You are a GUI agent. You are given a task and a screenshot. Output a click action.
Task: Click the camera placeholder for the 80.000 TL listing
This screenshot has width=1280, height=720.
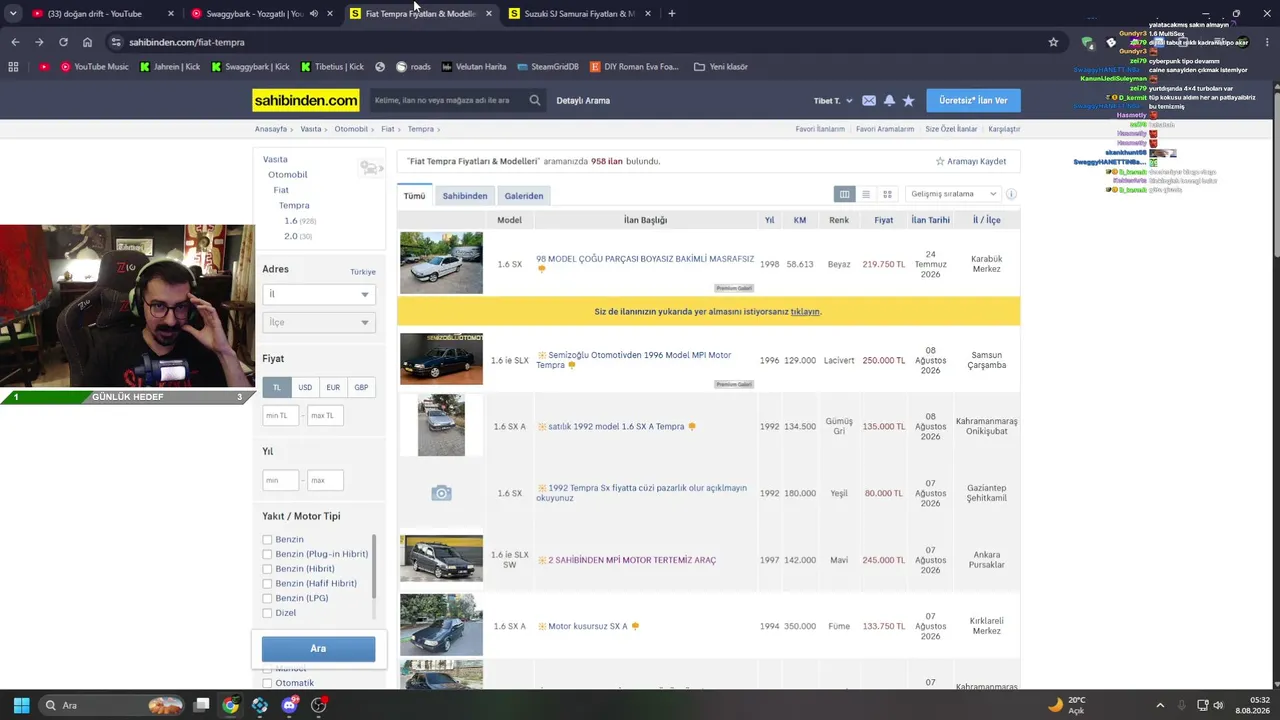(441, 493)
